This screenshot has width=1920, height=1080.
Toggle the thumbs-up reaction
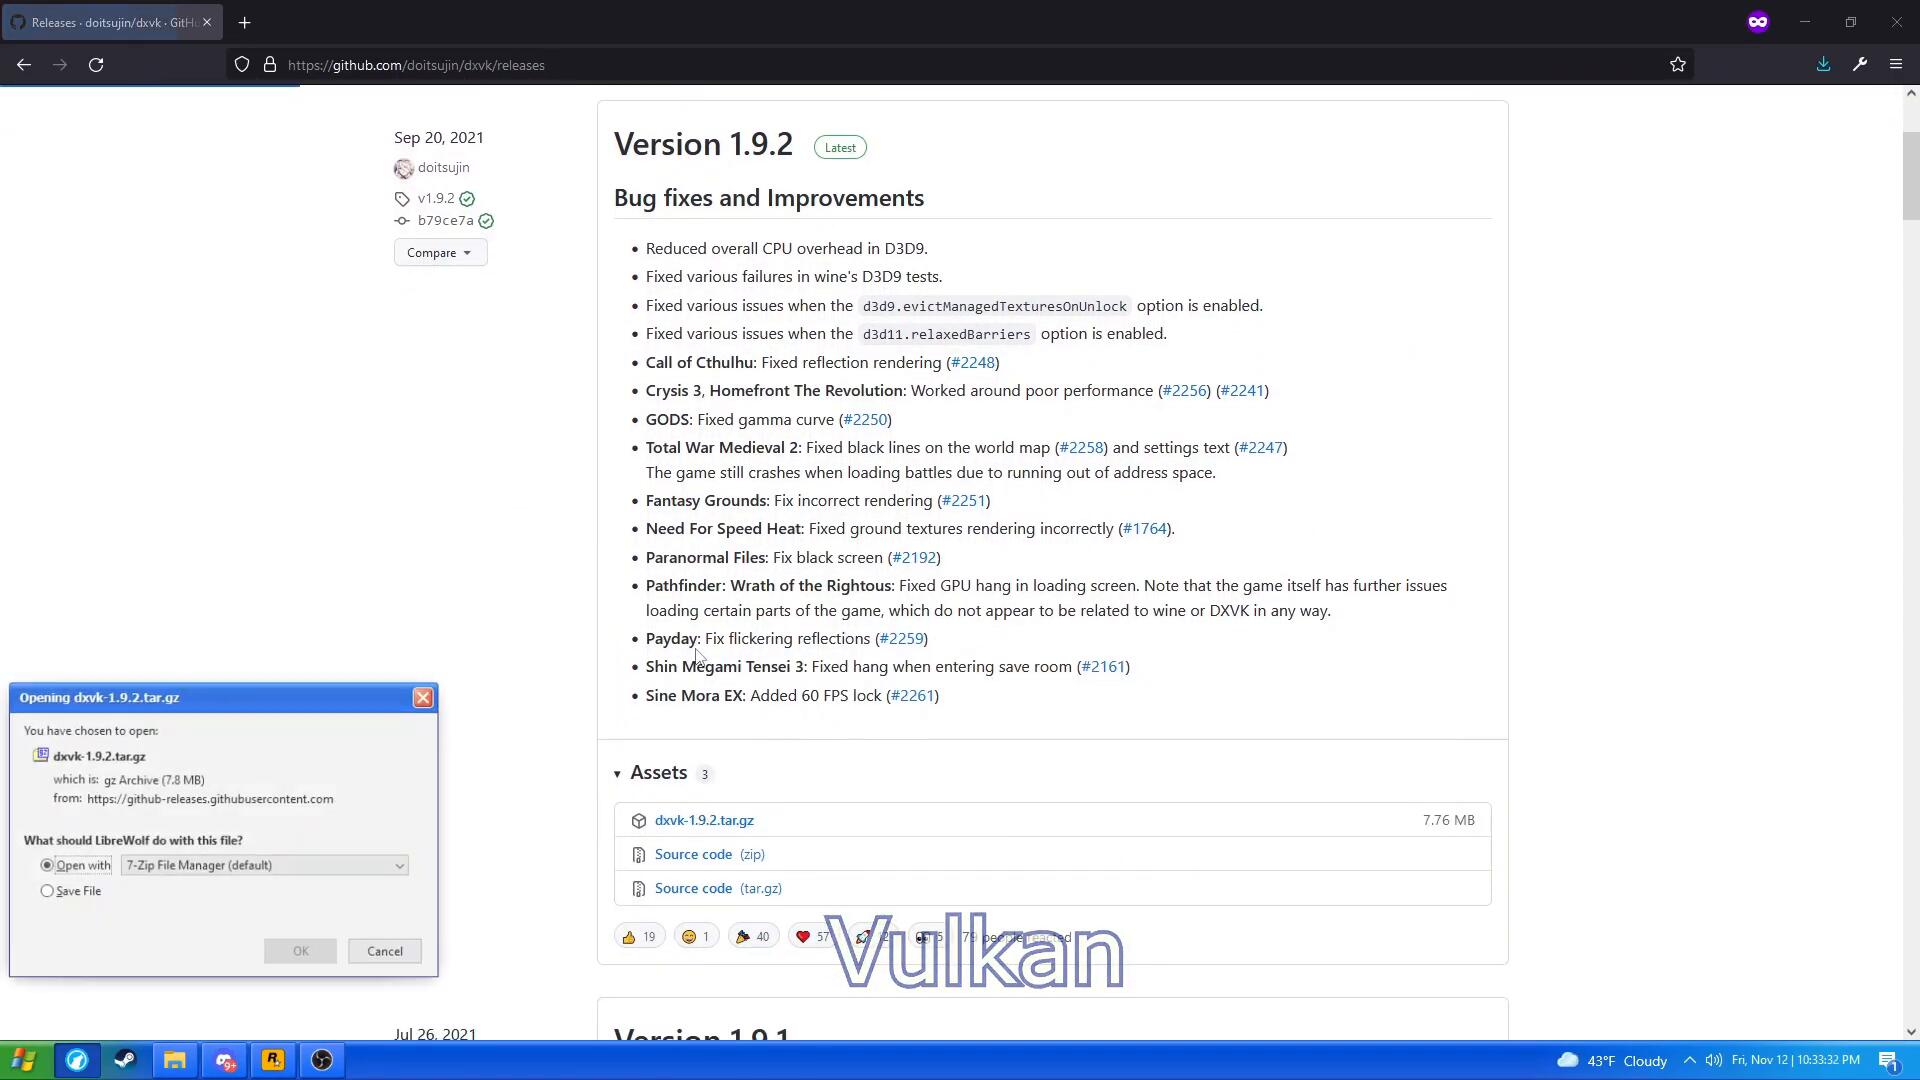click(639, 937)
